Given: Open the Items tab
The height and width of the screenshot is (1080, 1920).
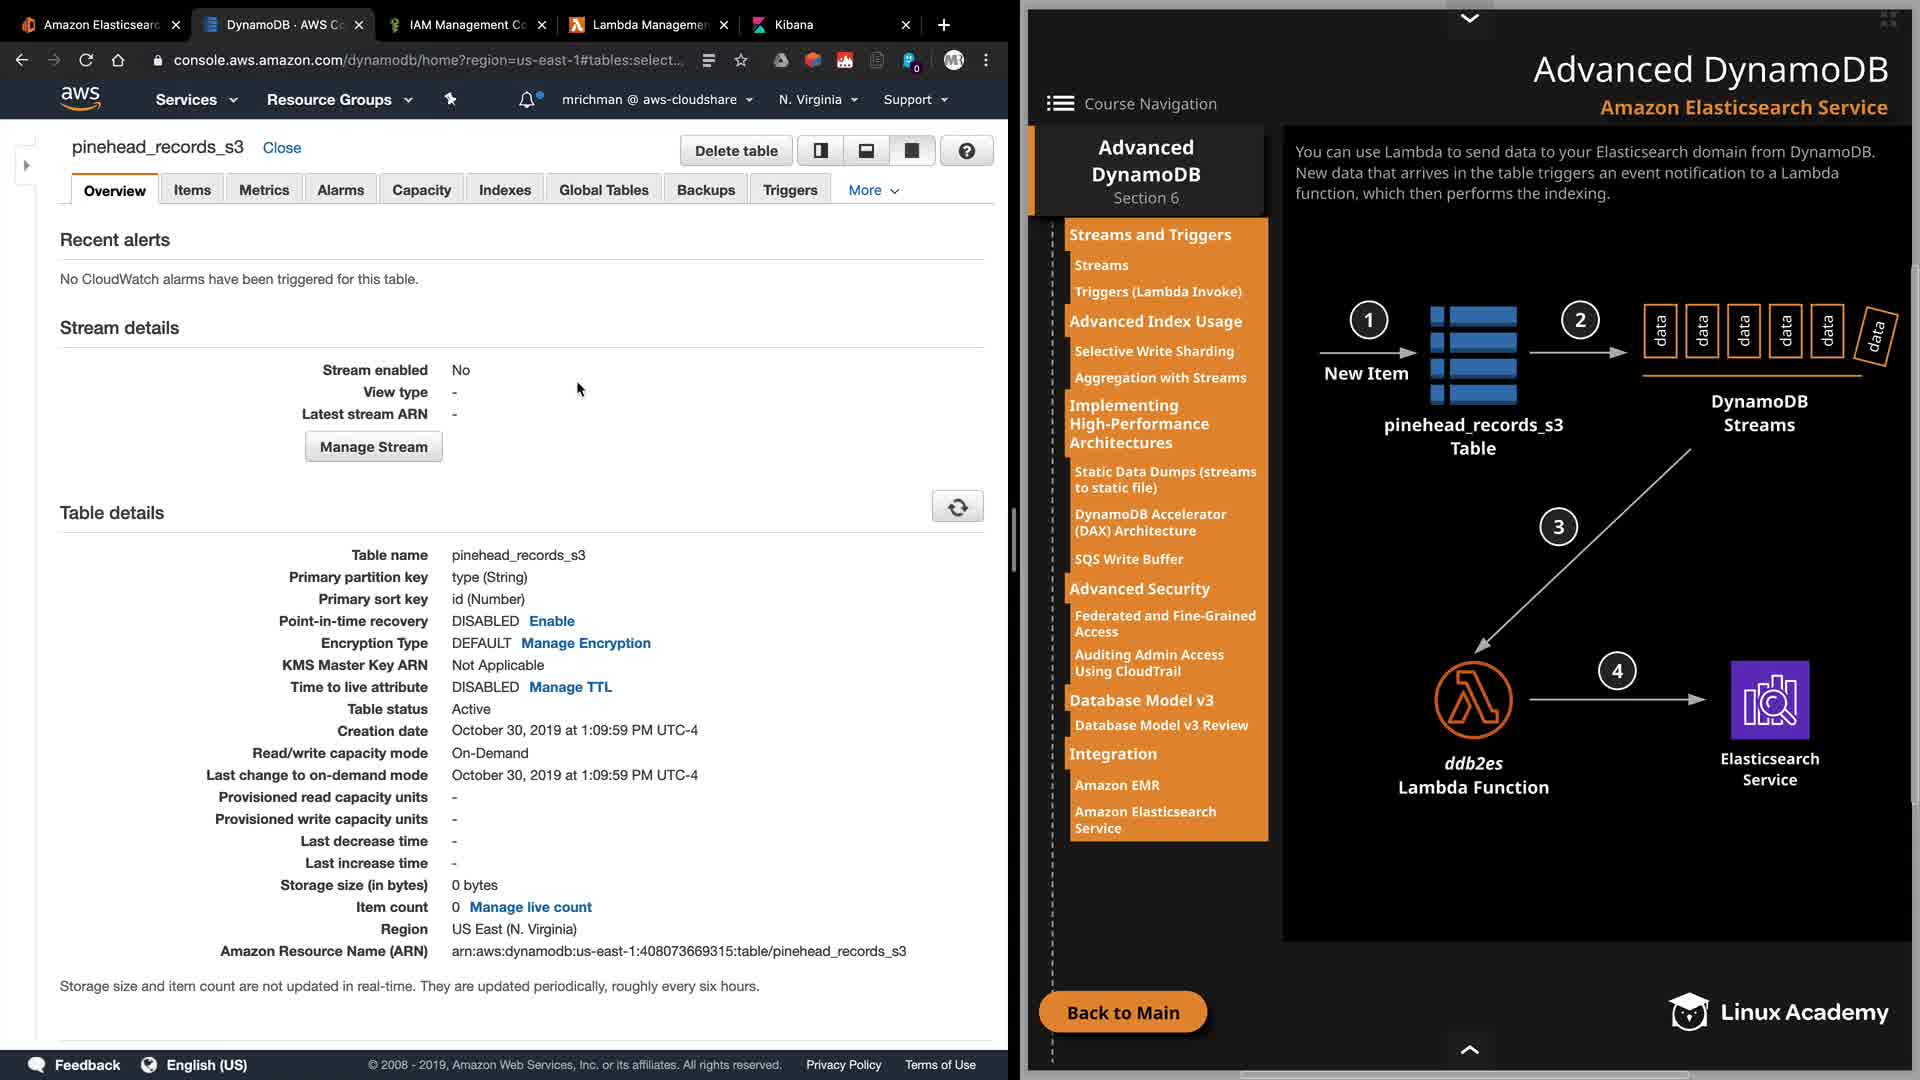Looking at the screenshot, I should pos(192,190).
